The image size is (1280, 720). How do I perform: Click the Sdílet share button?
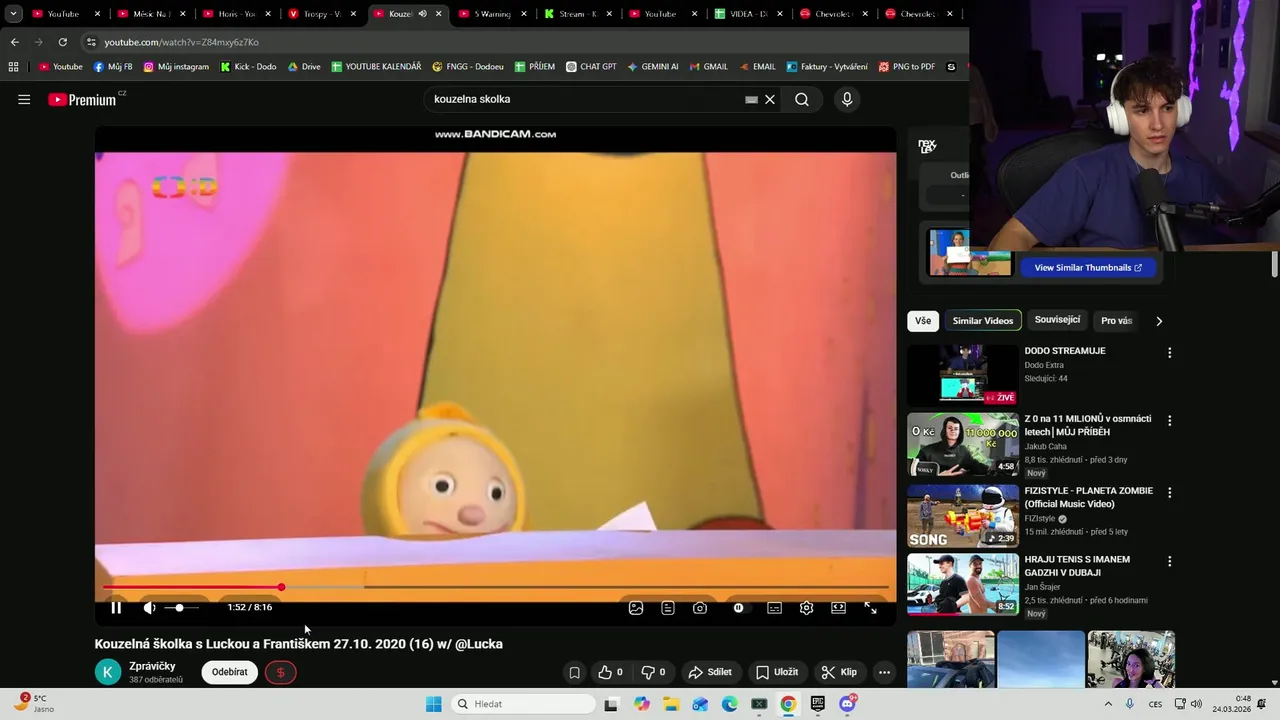point(711,672)
